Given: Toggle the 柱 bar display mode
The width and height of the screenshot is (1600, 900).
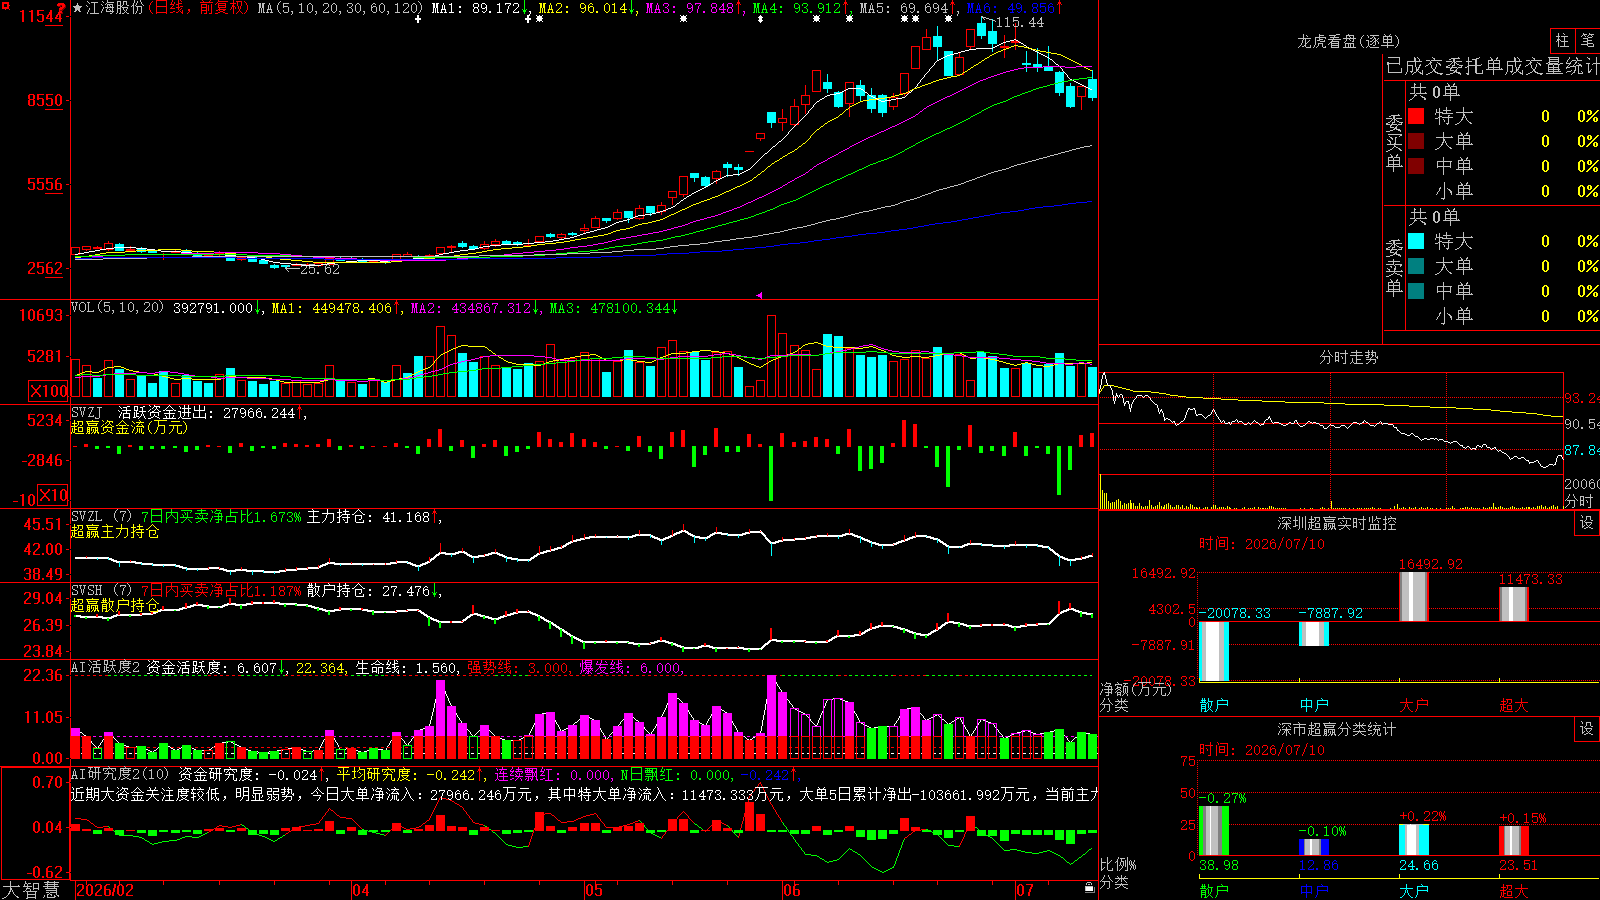Looking at the screenshot, I should point(1562,41).
